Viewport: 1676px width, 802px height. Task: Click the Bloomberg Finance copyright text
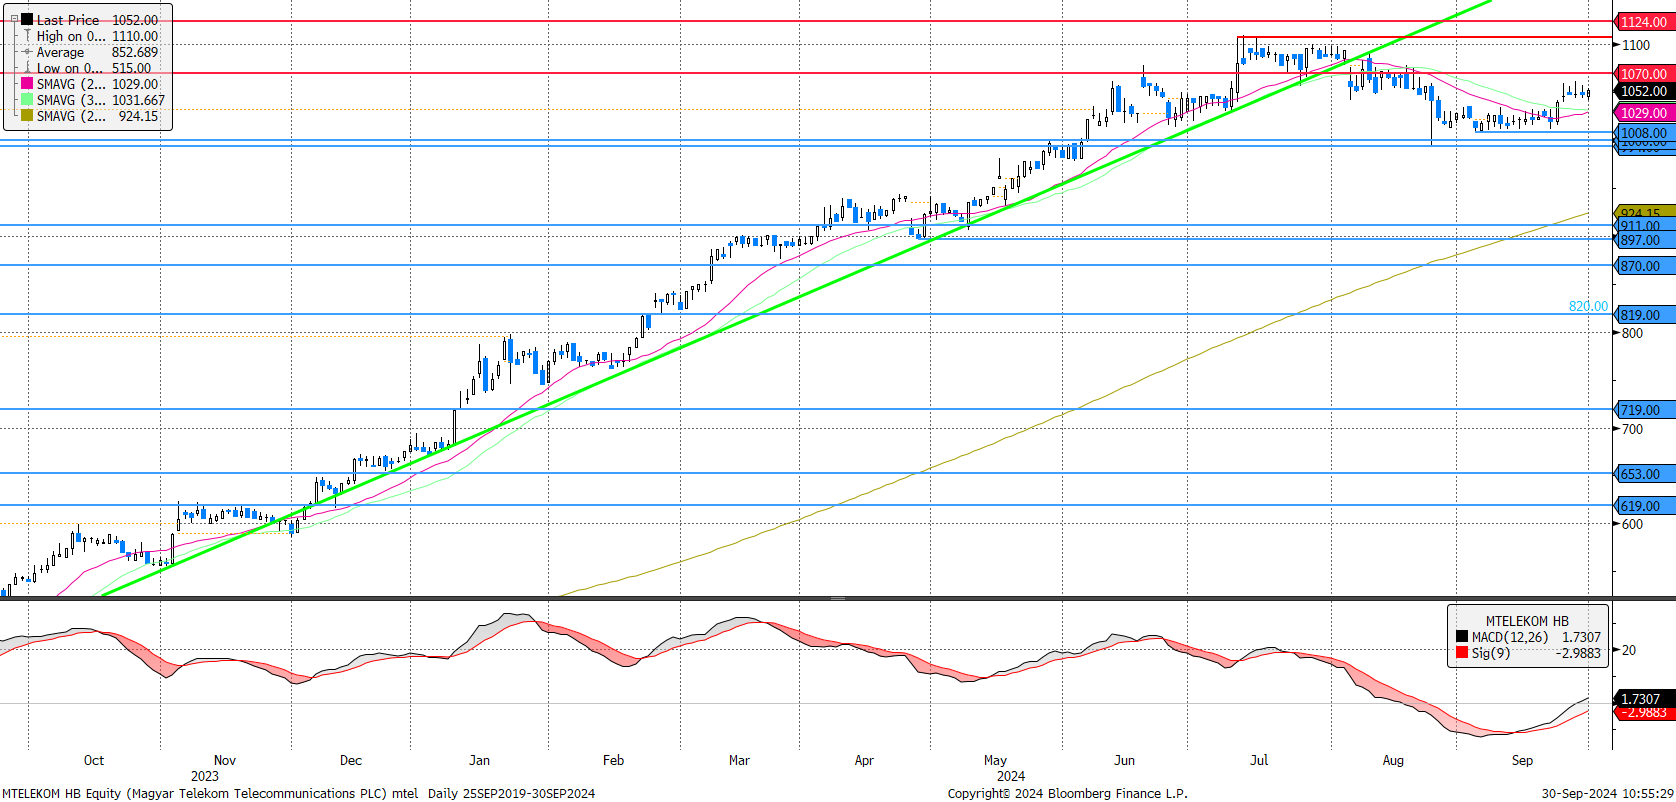click(x=1068, y=793)
